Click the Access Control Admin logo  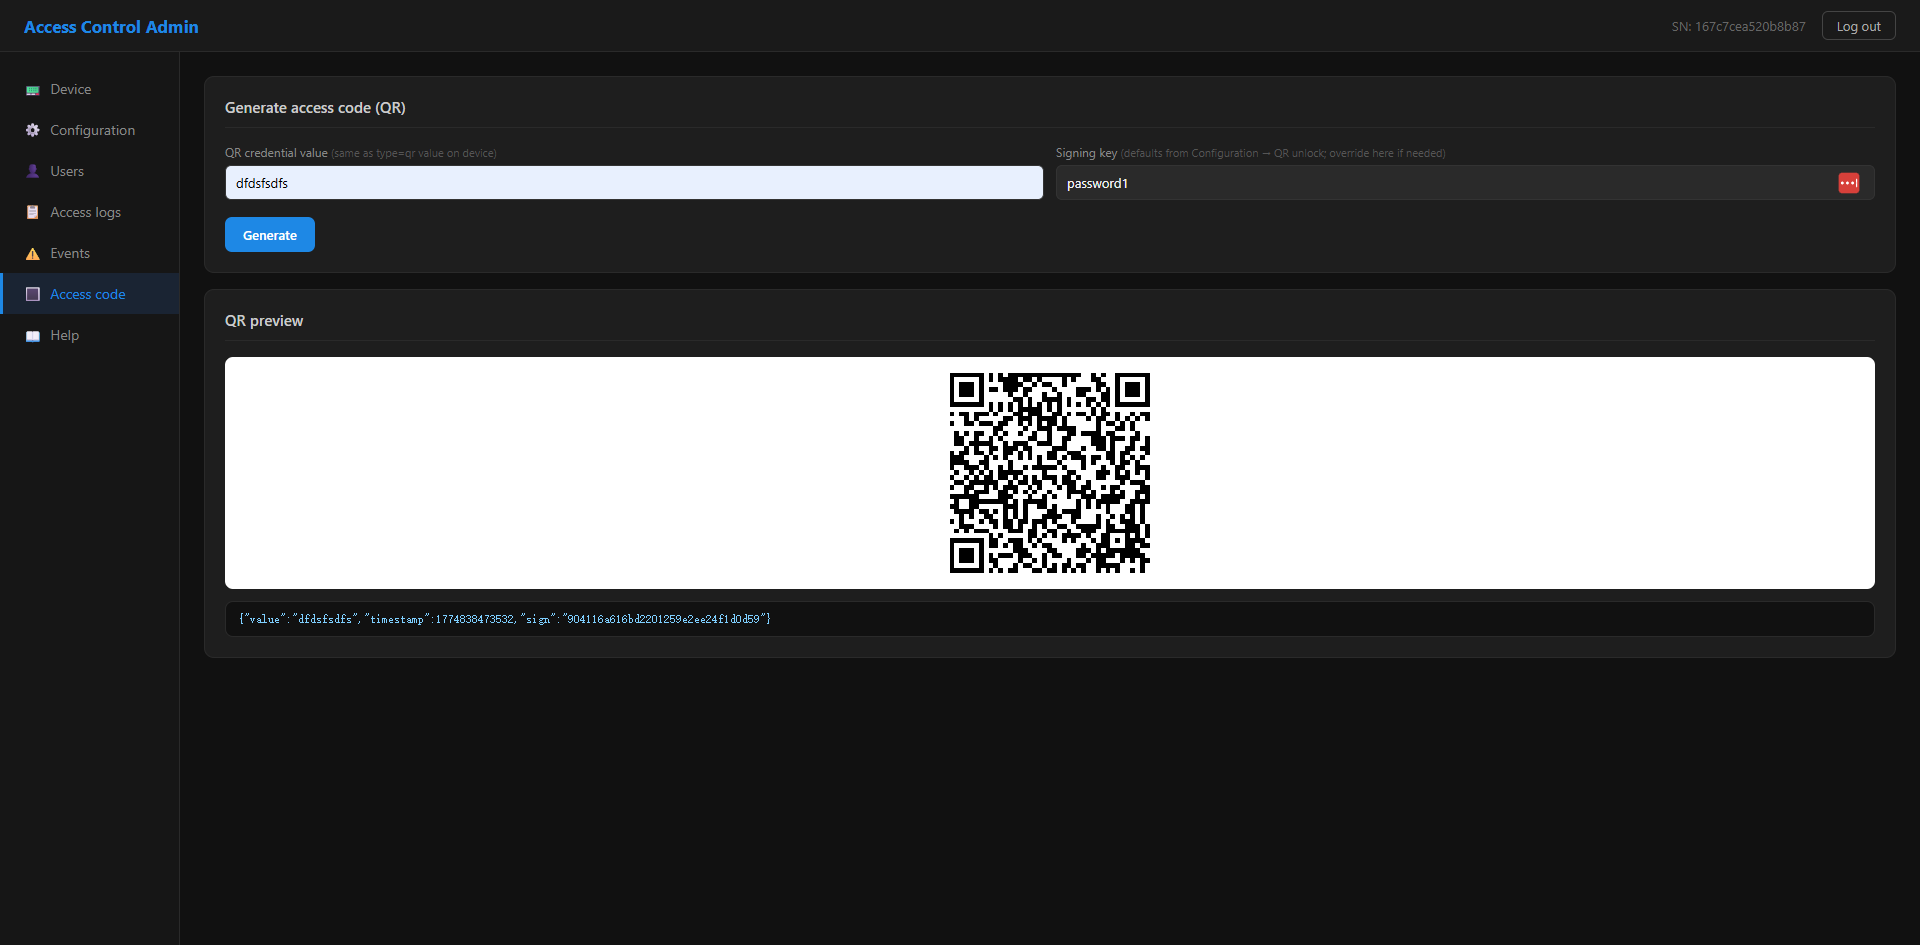click(110, 26)
